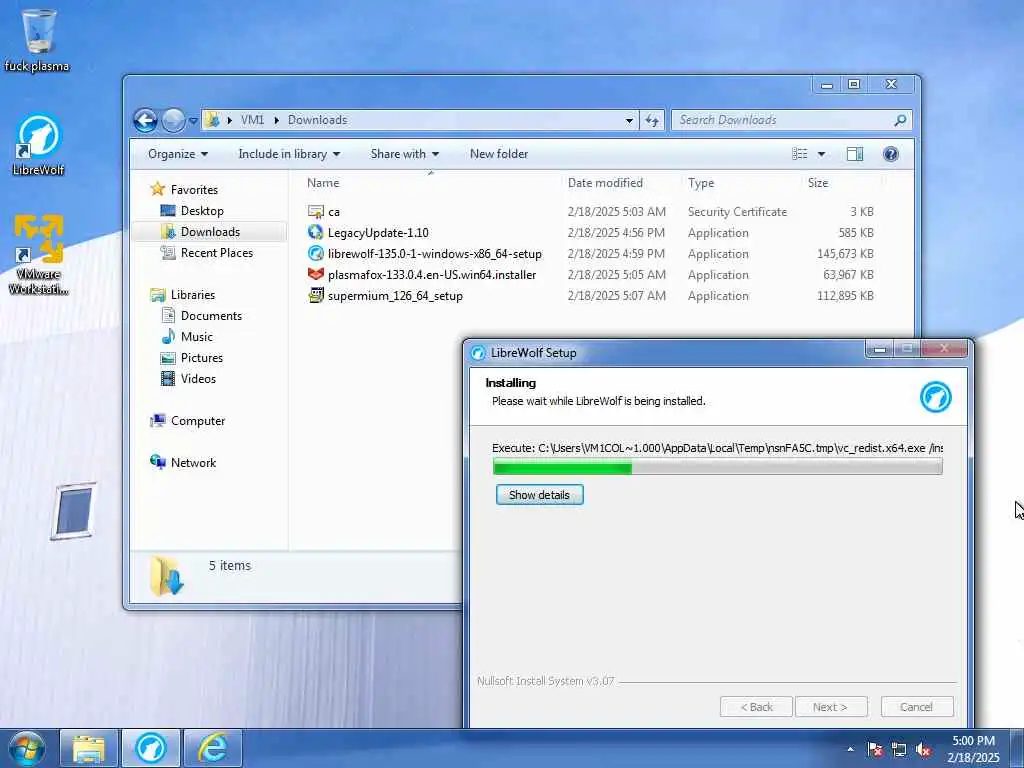
Task: Click the supermium setup file icon
Action: point(315,295)
